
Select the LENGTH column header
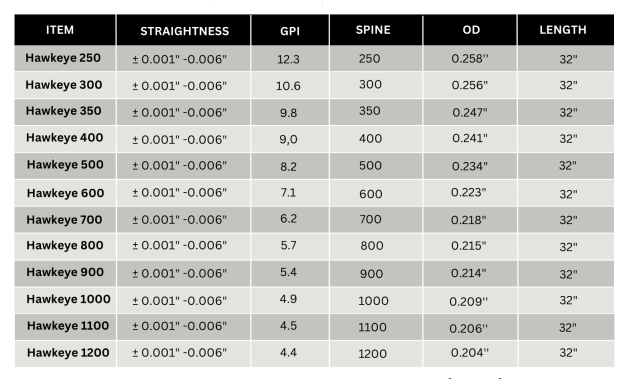pyautogui.click(x=563, y=30)
